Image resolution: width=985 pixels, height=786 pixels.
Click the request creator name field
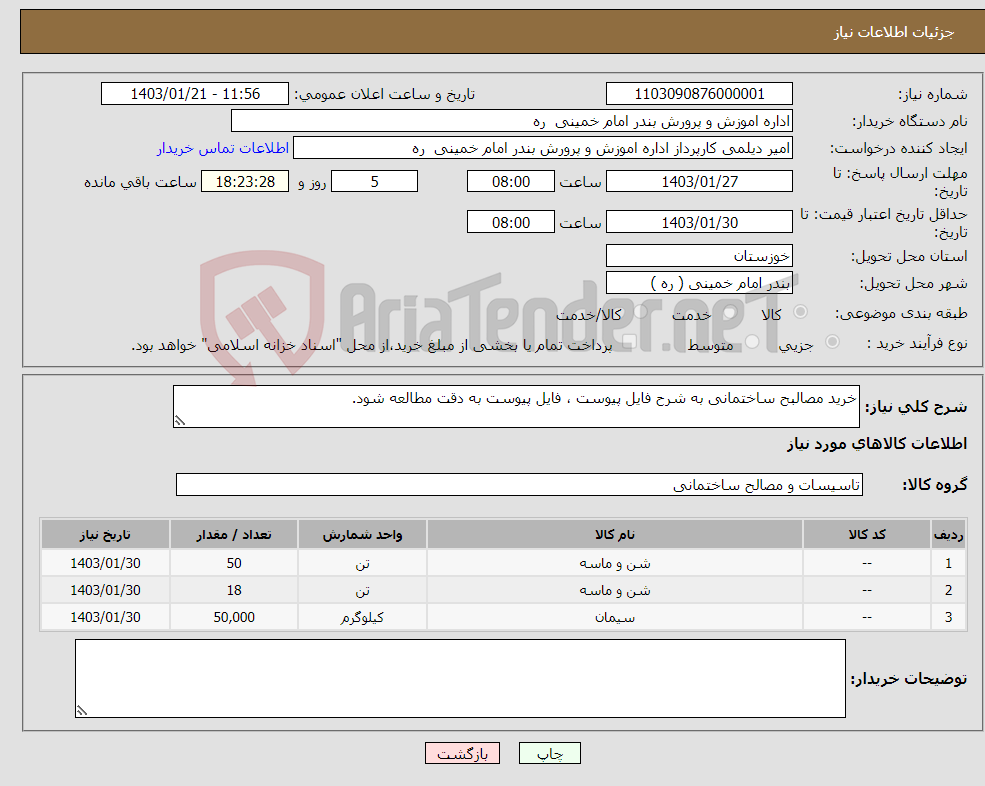coord(543,148)
